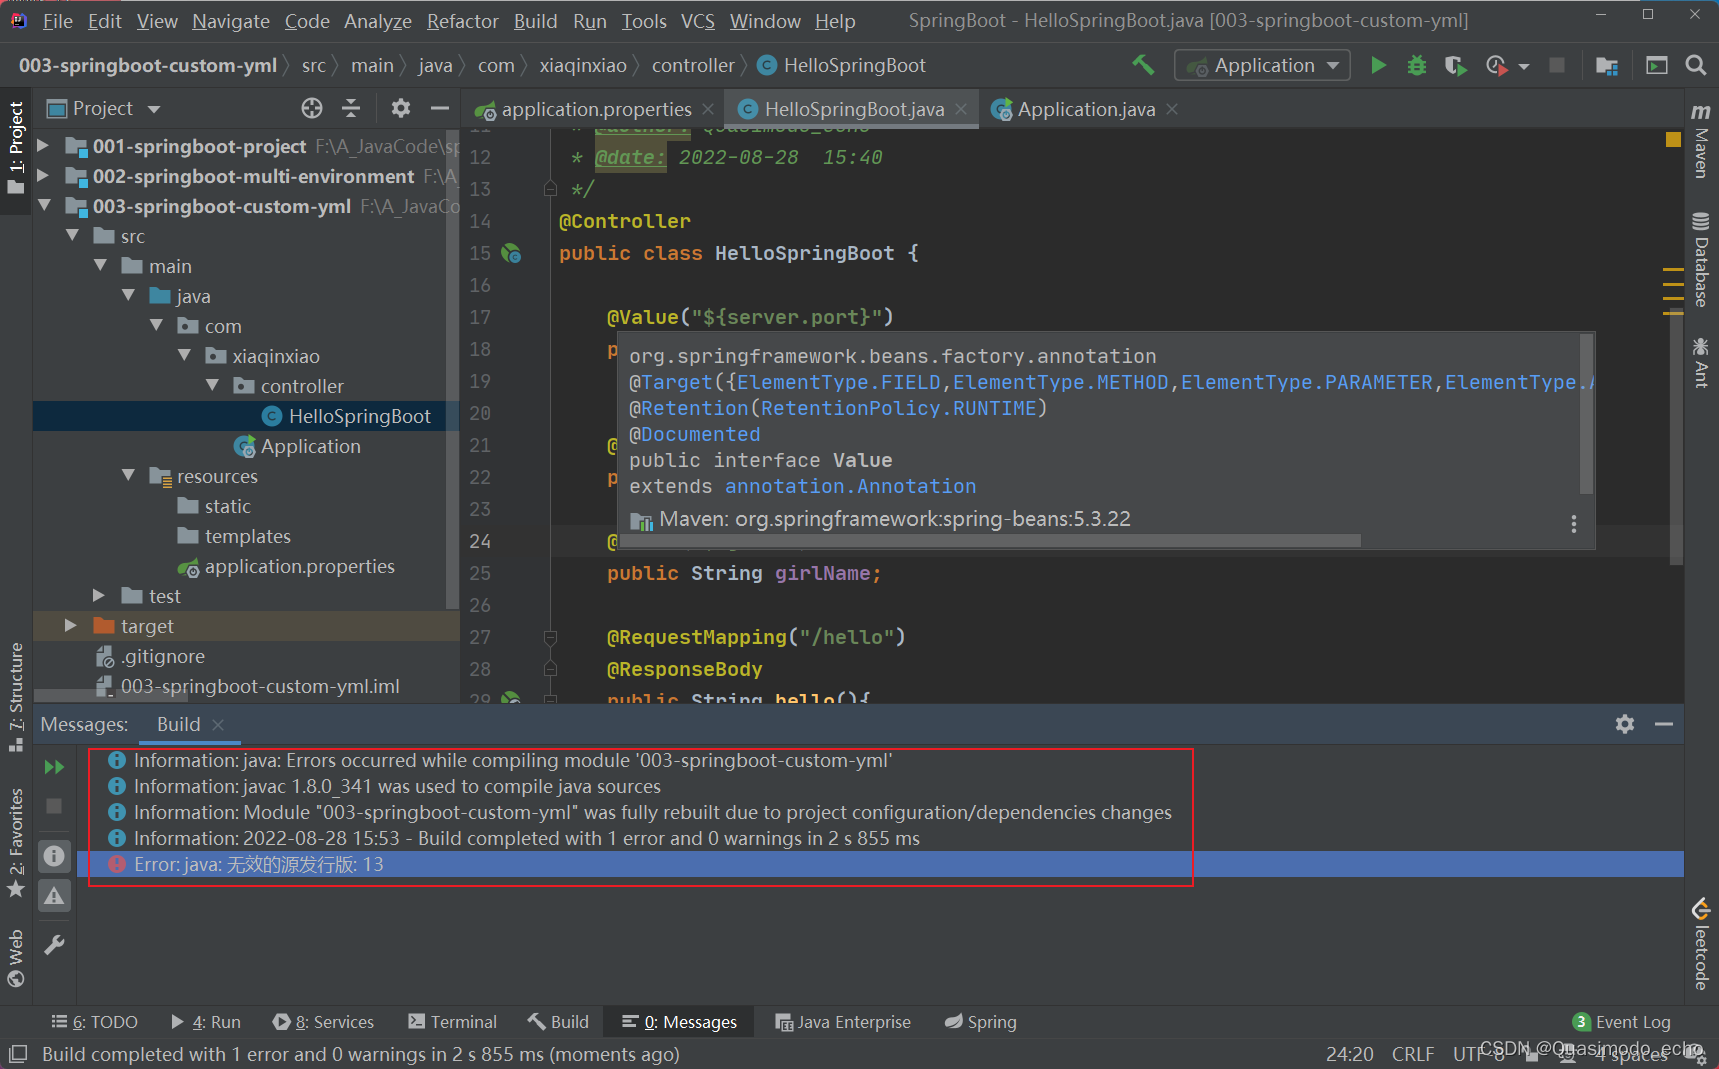Collapse the resources folder
The image size is (1719, 1069).
click(x=128, y=476)
